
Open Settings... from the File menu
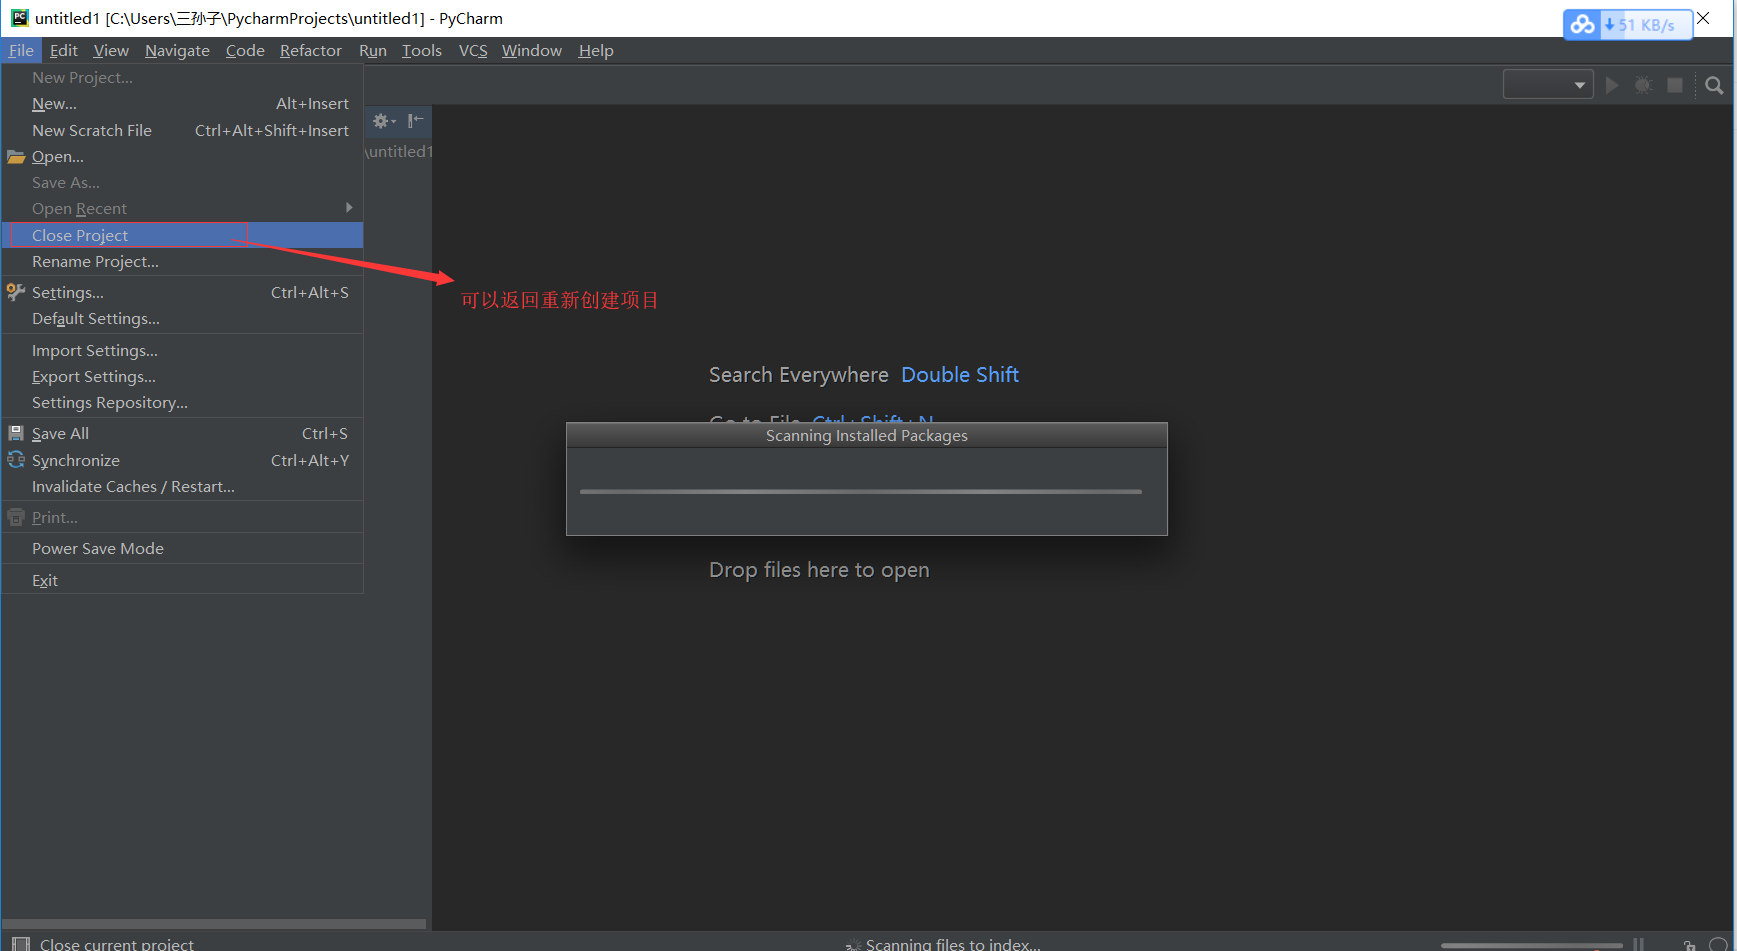point(182,293)
